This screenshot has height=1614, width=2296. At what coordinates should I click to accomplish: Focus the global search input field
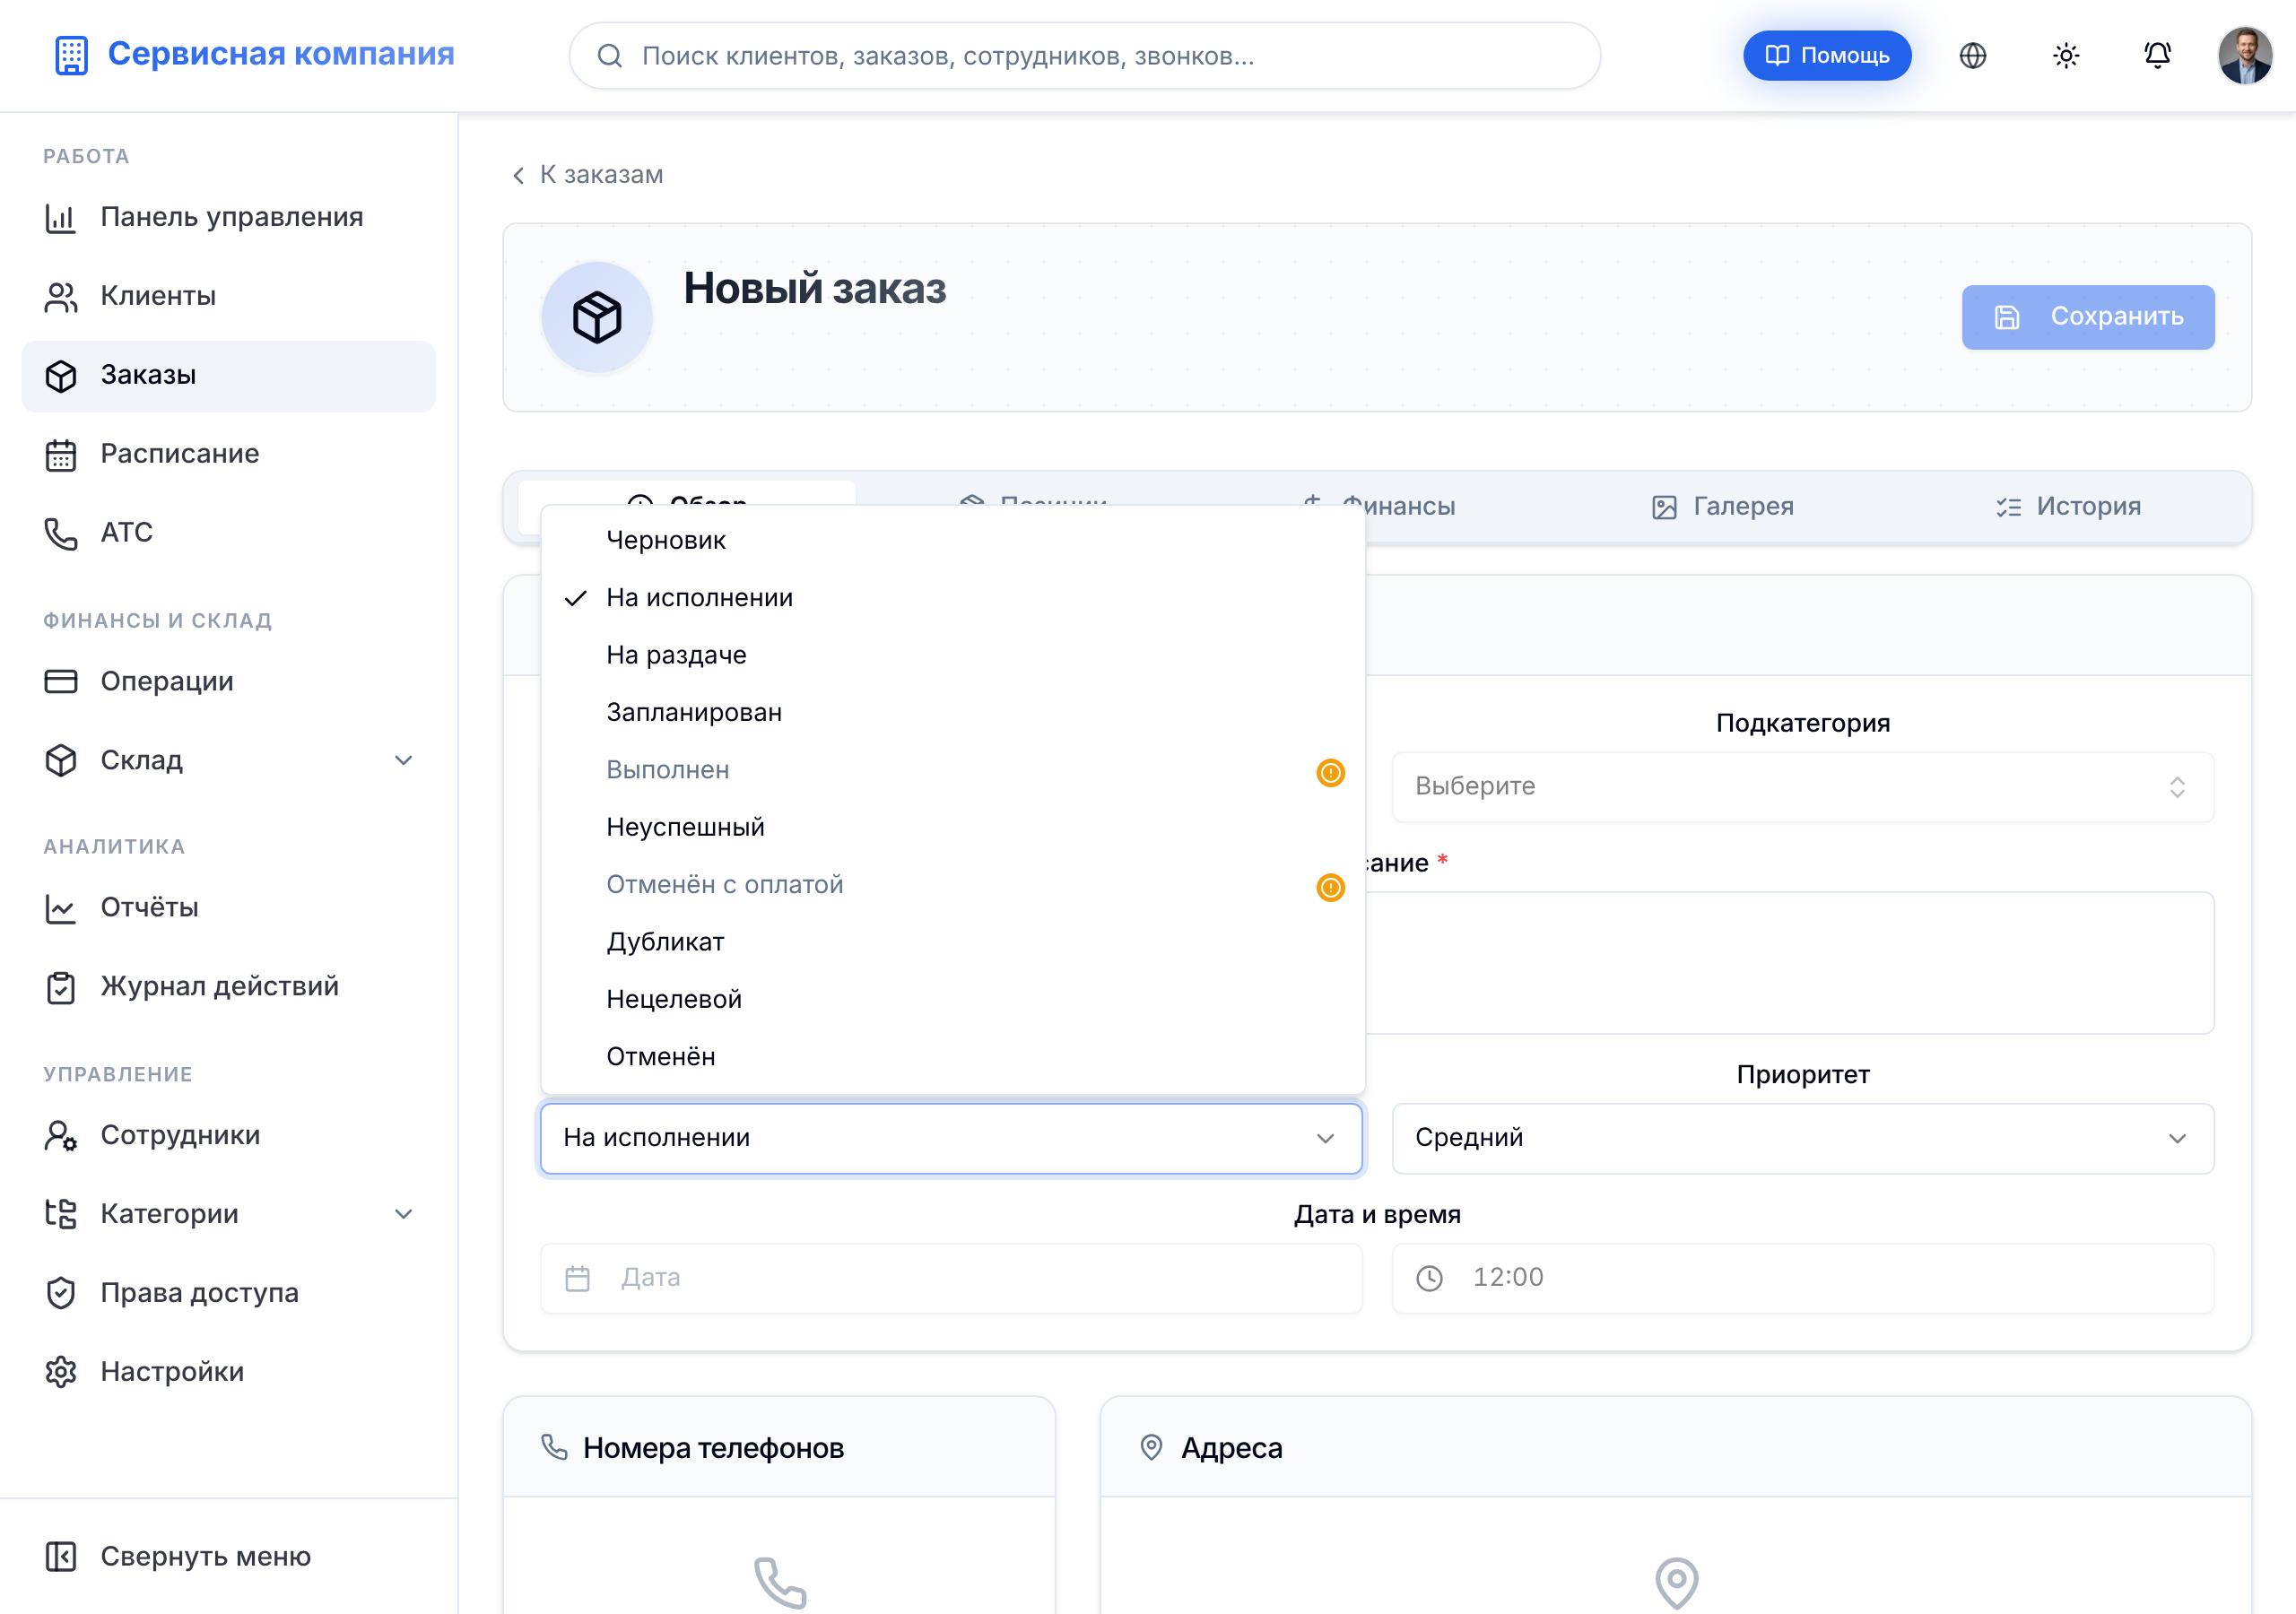1084,56
